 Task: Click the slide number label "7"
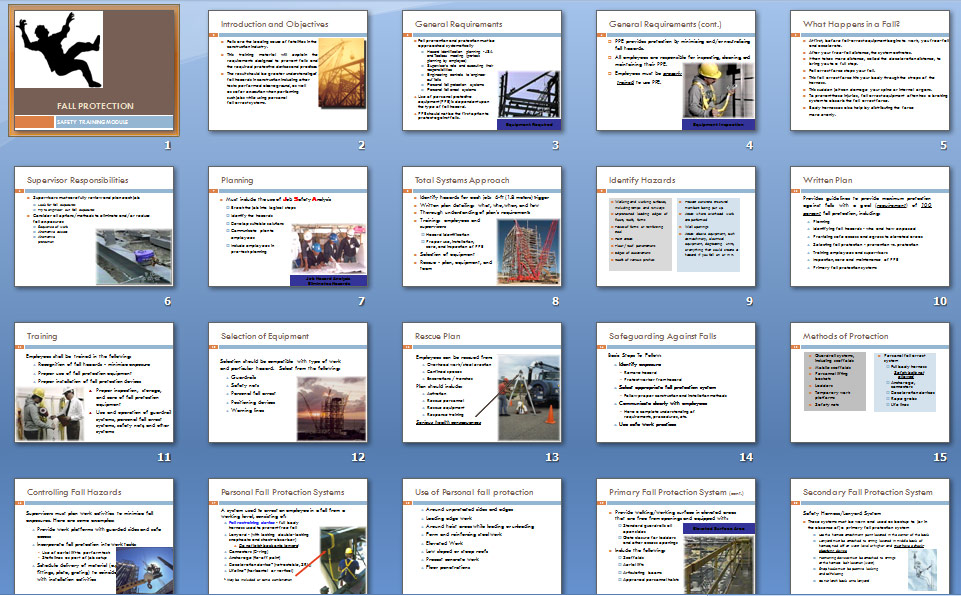[362, 301]
